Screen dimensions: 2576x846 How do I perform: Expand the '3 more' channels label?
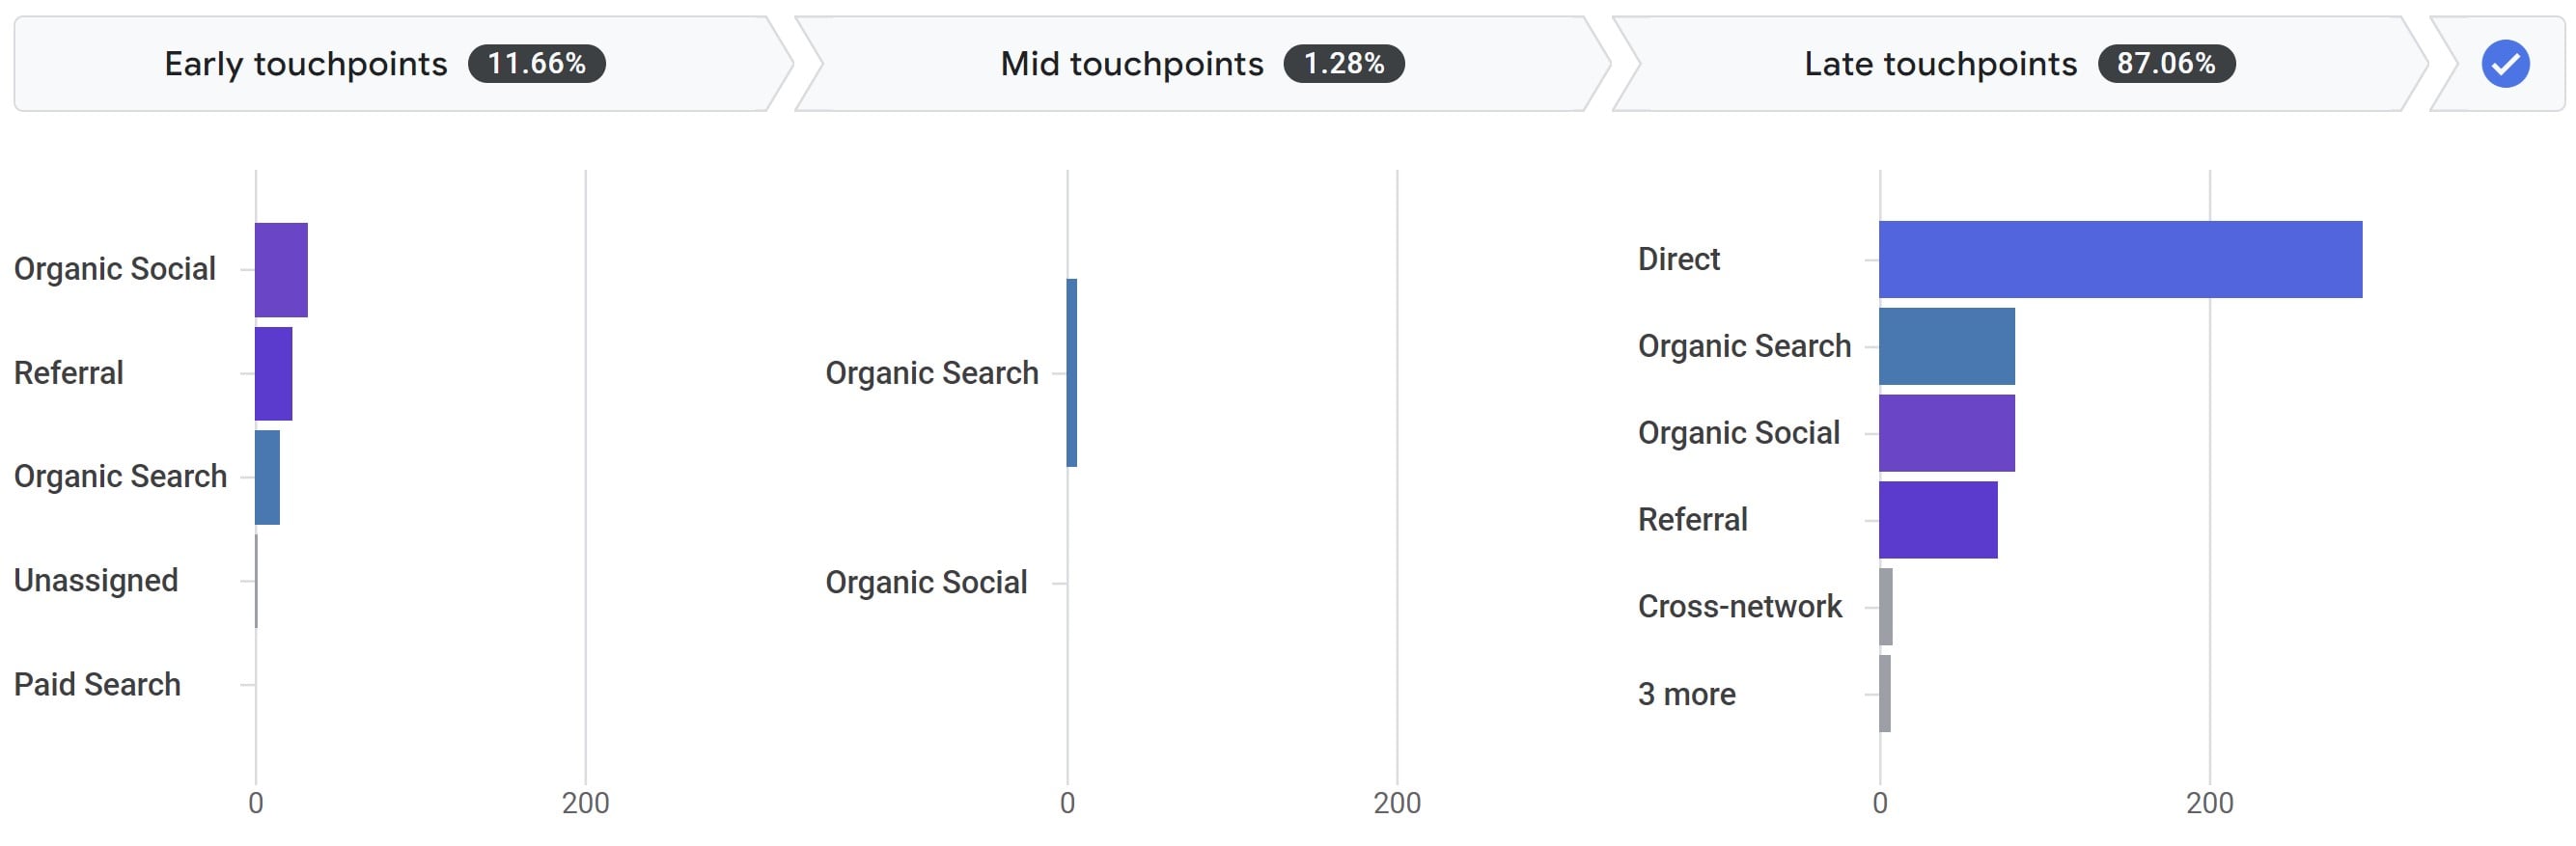point(1686,694)
